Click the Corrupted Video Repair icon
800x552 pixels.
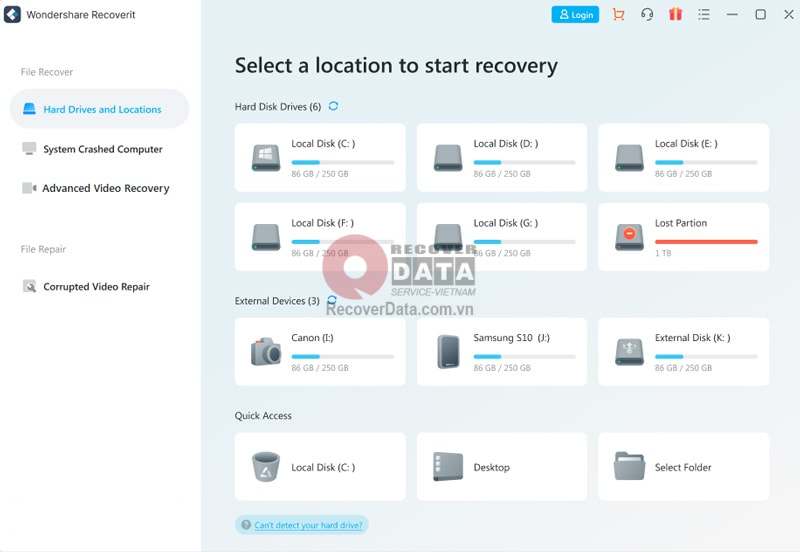pyautogui.click(x=30, y=286)
